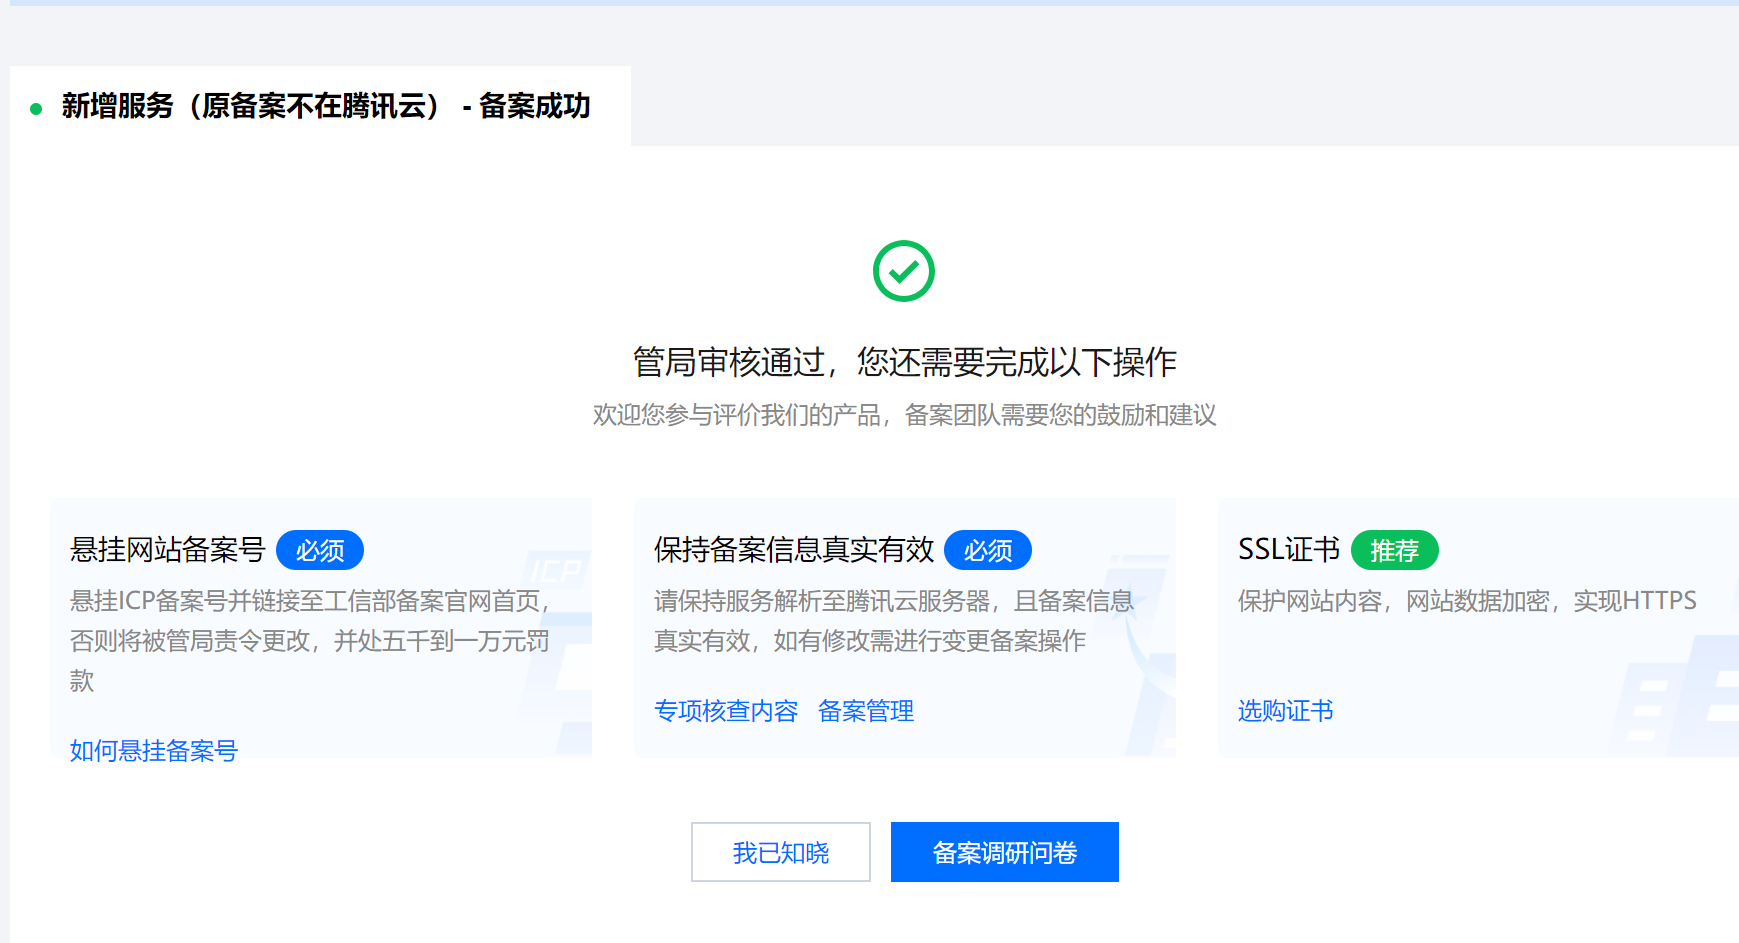This screenshot has height=943, width=1739.
Task: Open 如何悬挂备案号
Action: point(153,749)
